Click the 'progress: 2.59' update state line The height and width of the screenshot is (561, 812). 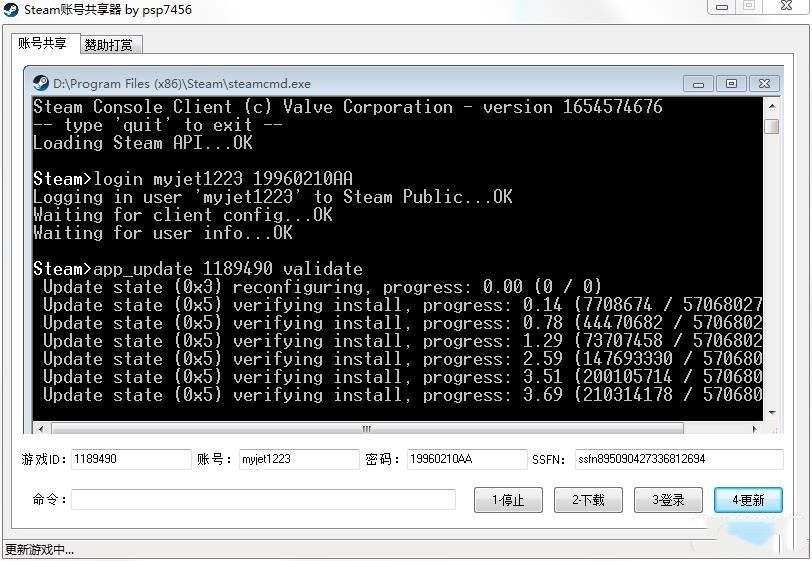click(x=402, y=358)
